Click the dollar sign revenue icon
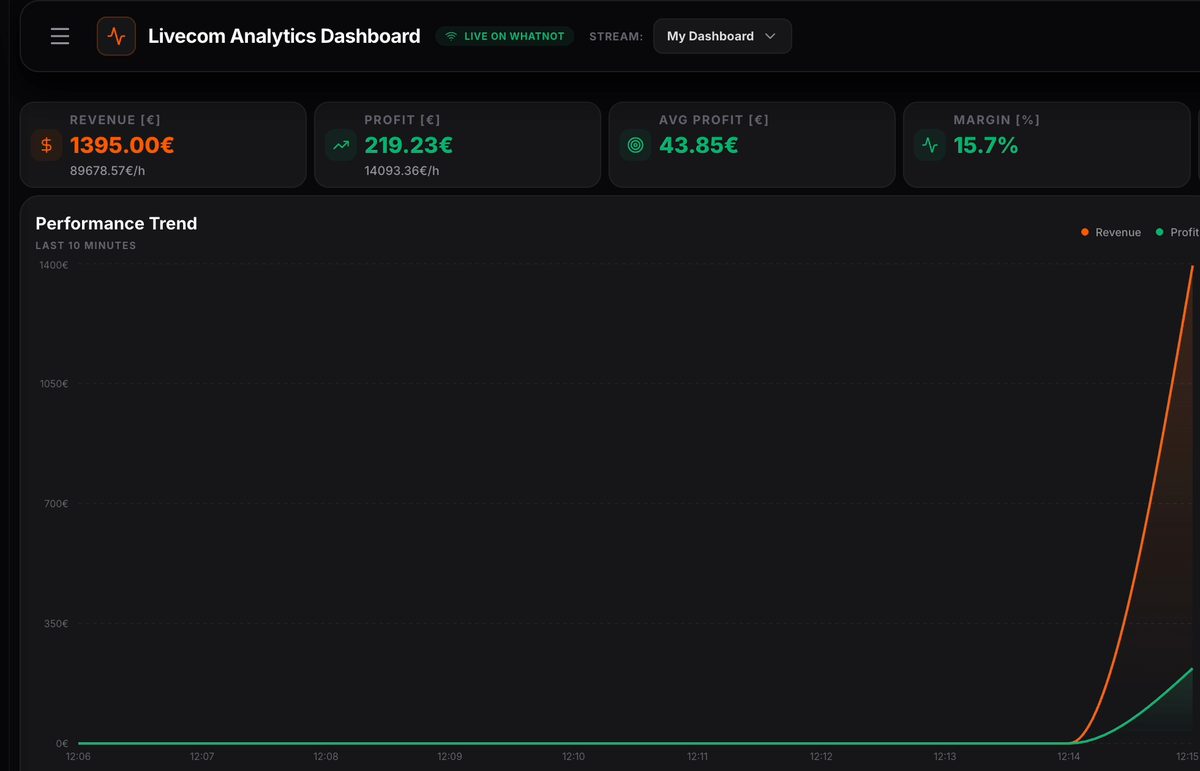The width and height of the screenshot is (1200, 771). click(x=46, y=145)
